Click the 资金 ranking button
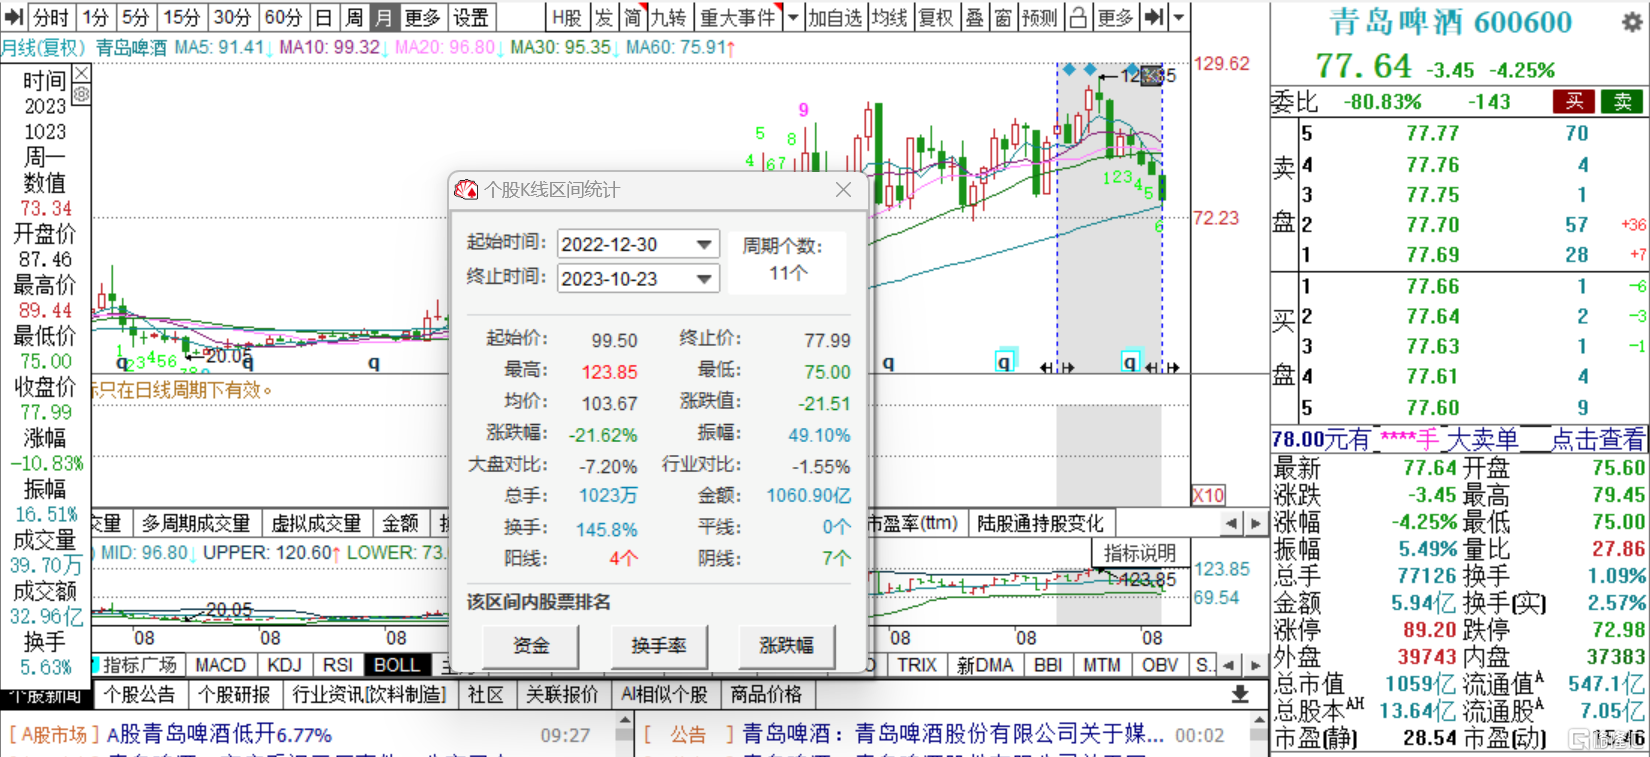The height and width of the screenshot is (757, 1650). point(531,646)
